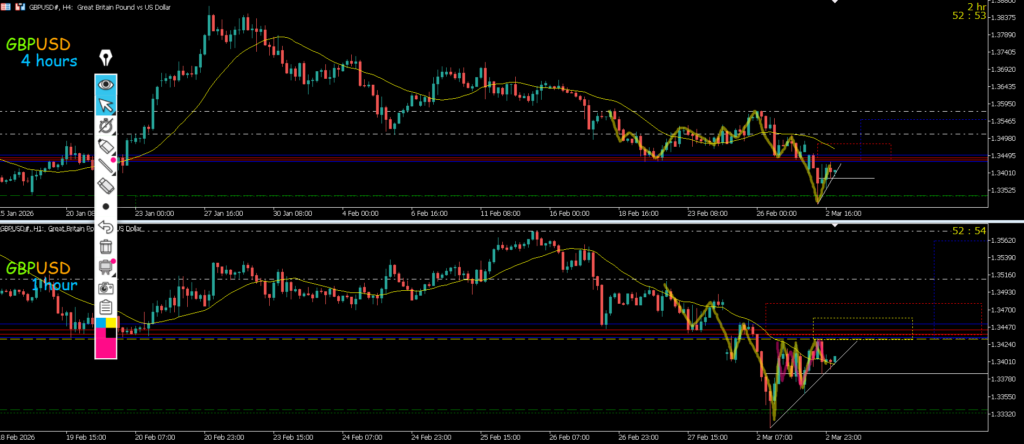The height and width of the screenshot is (444, 1024).
Task: Undo the last drawing with the curved arrow icon
Action: (x=105, y=226)
